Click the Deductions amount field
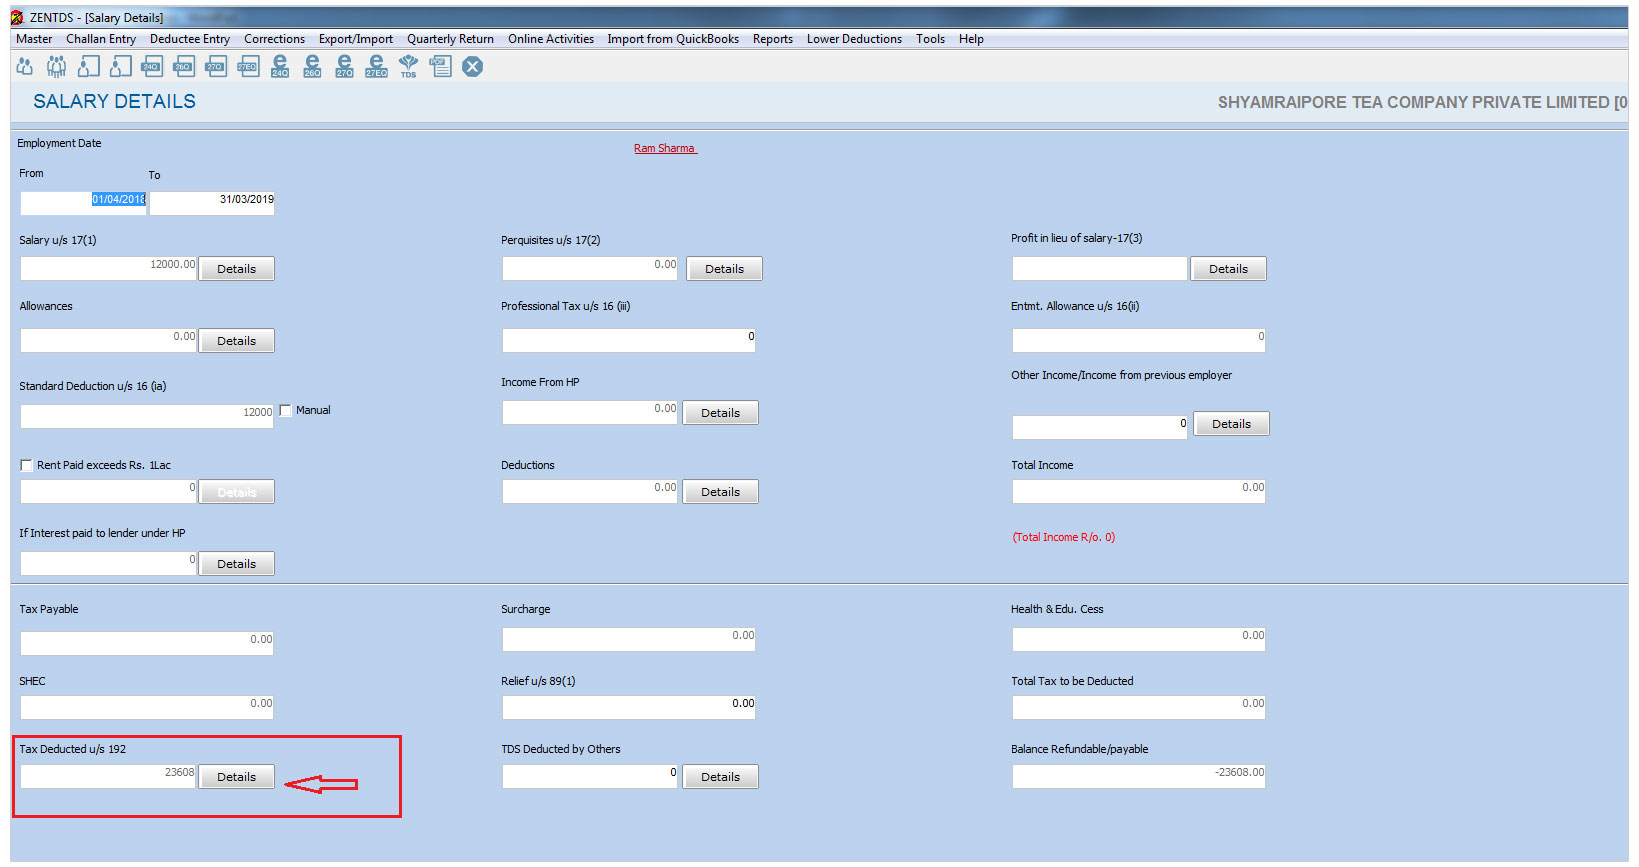The height and width of the screenshot is (867, 1639). click(x=590, y=491)
